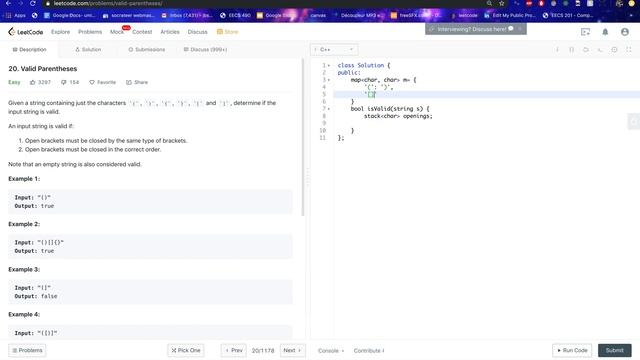Open the leetcode bookmark
Viewport: 640px width, 360px height.
464,16
